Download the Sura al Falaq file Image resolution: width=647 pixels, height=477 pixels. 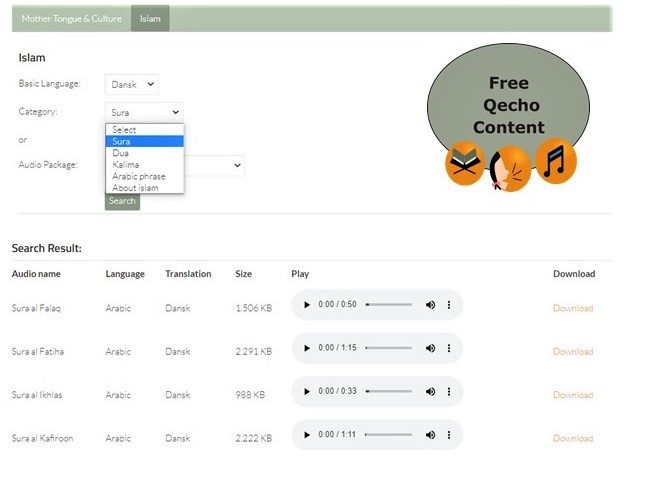[572, 308]
